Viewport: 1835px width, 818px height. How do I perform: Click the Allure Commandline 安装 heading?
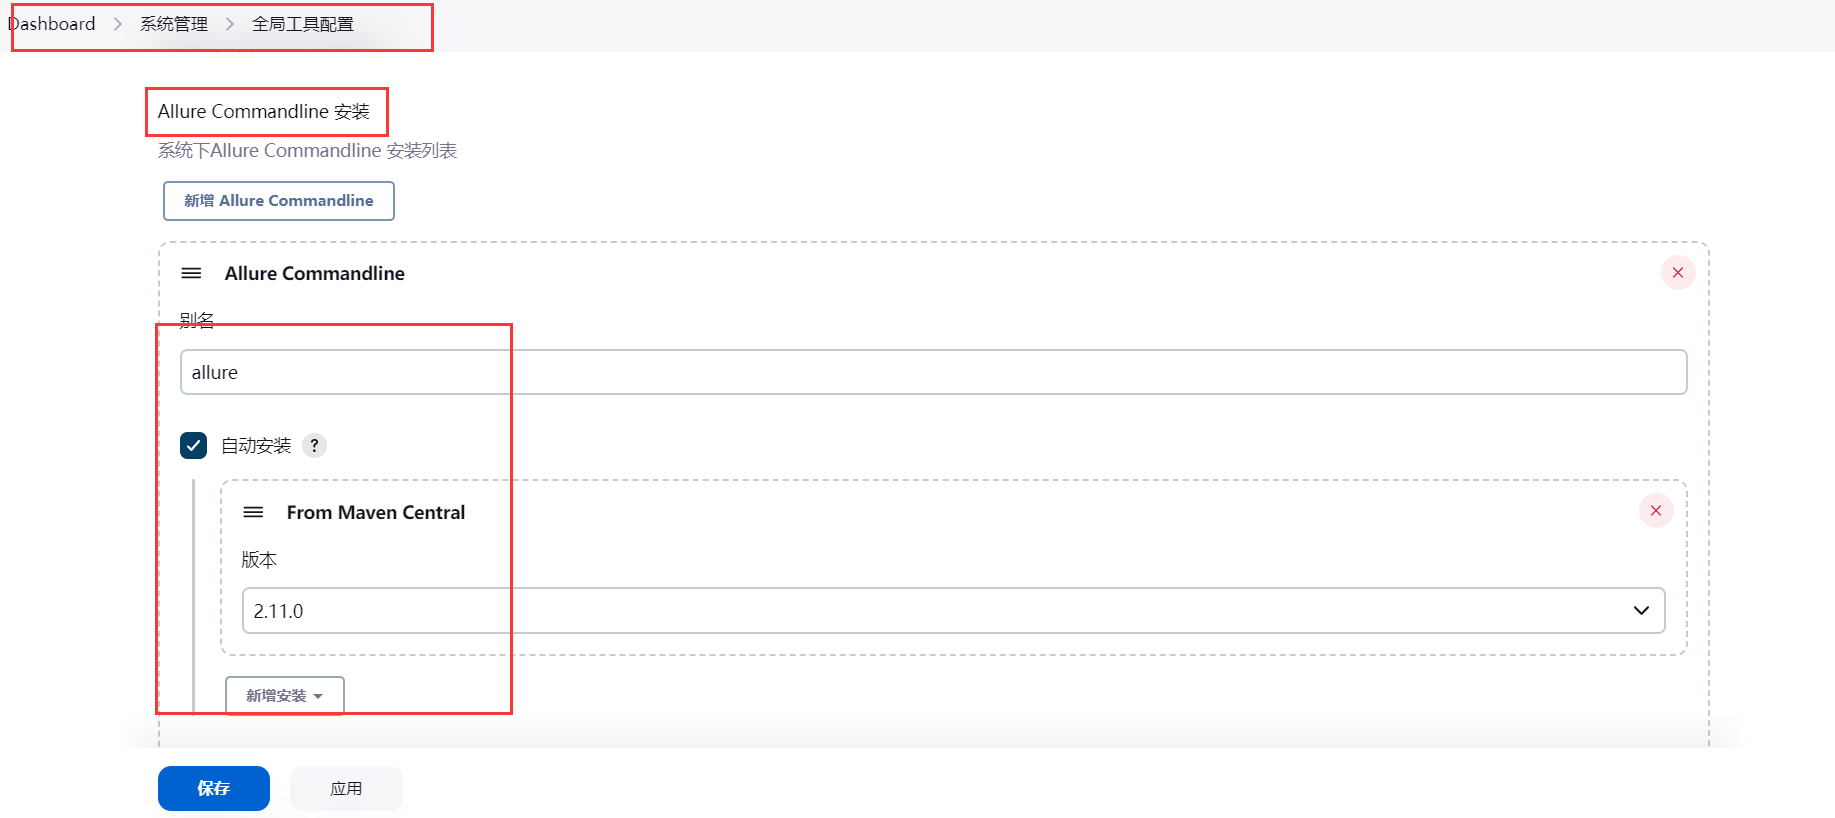click(264, 111)
